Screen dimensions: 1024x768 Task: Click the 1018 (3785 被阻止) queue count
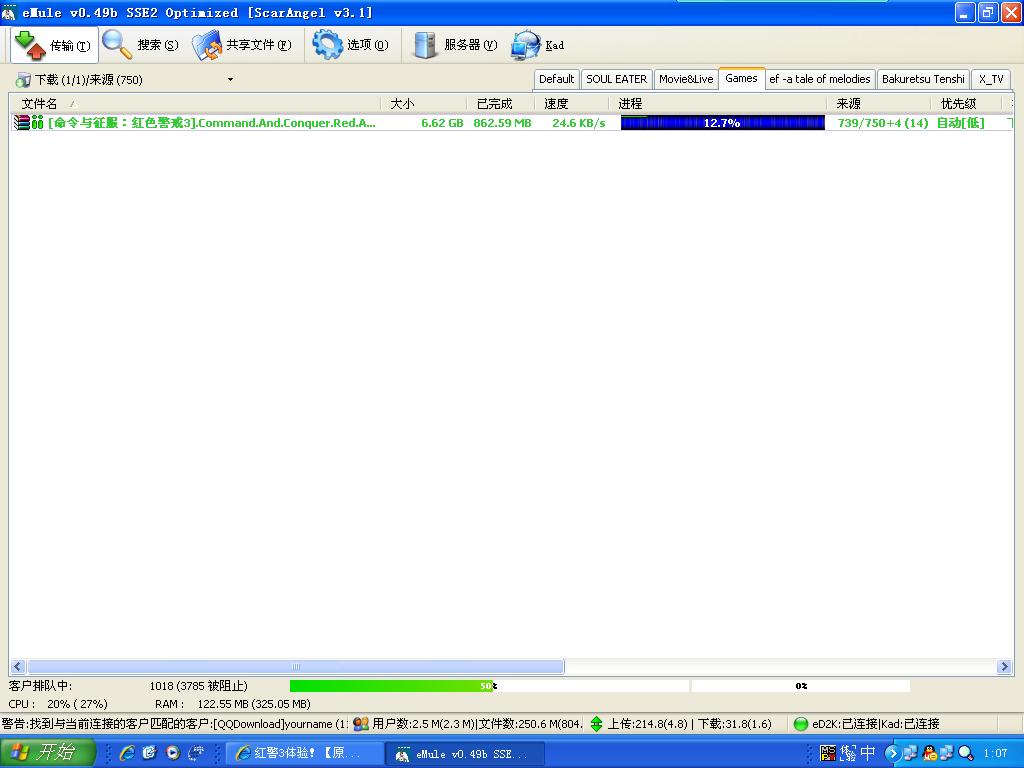click(x=199, y=686)
